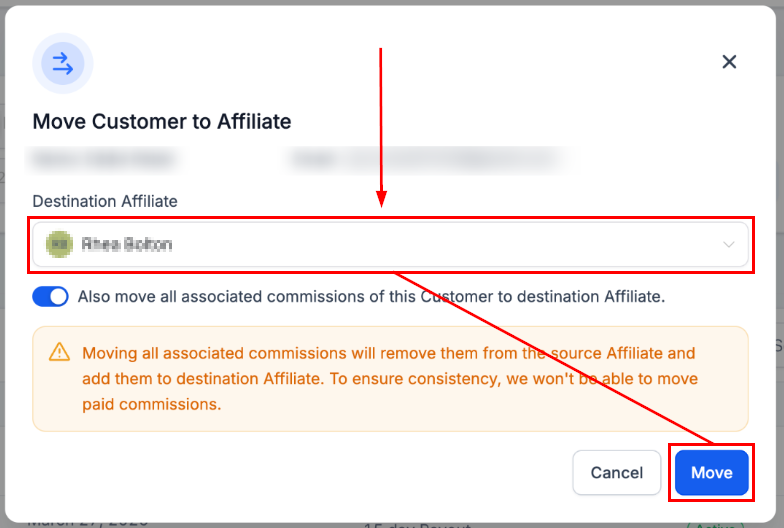The height and width of the screenshot is (528, 784).
Task: Click the blurred customer name under the heading
Action: [x=103, y=158]
